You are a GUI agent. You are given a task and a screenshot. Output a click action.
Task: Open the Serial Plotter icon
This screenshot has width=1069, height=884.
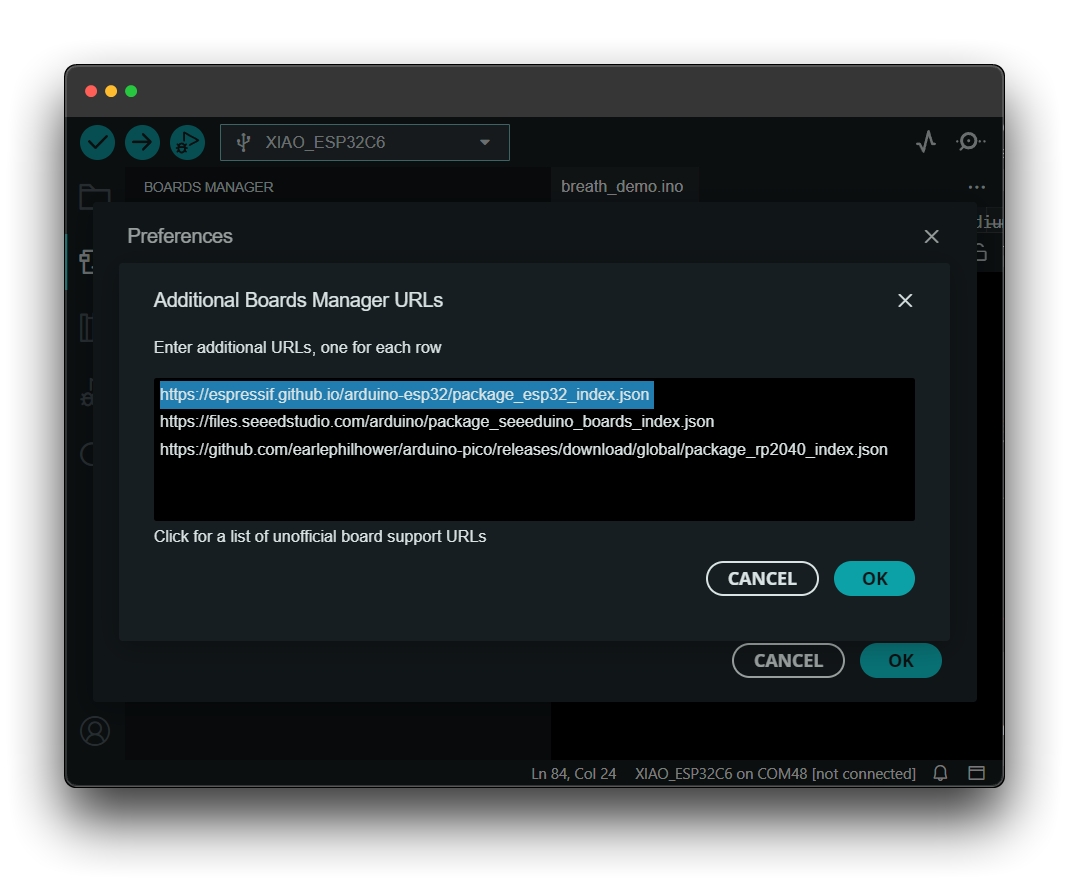(926, 142)
